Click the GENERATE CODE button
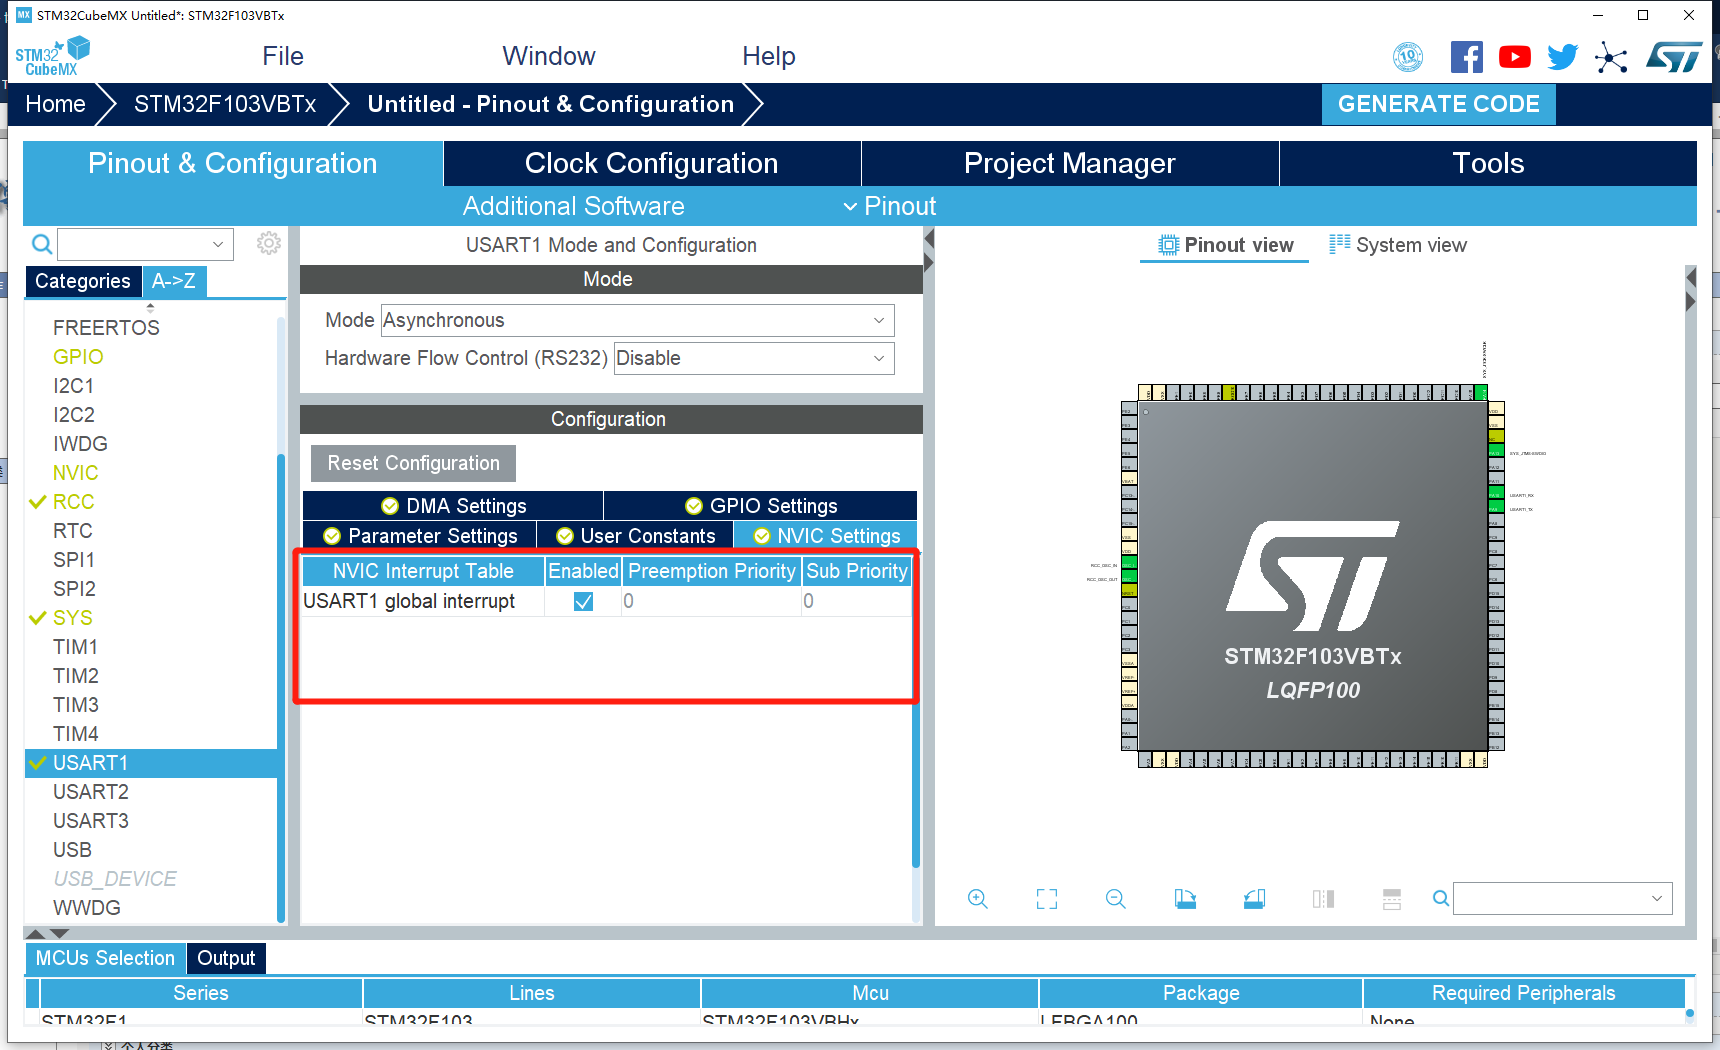Screen dimensions: 1720x1050 tap(1438, 104)
